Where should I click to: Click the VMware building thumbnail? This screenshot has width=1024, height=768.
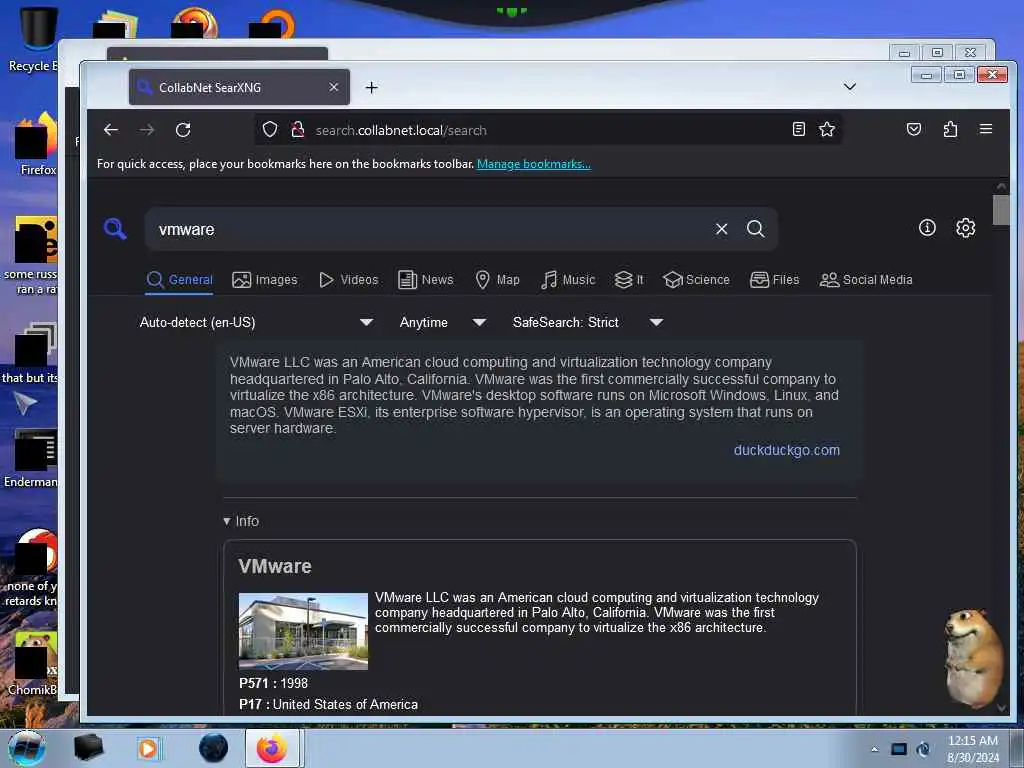(x=303, y=632)
